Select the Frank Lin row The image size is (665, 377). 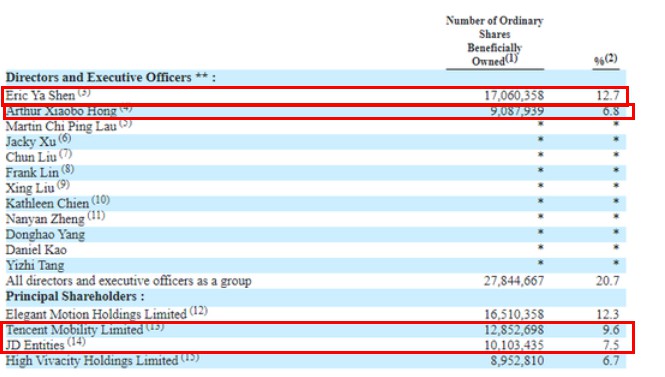pos(316,173)
